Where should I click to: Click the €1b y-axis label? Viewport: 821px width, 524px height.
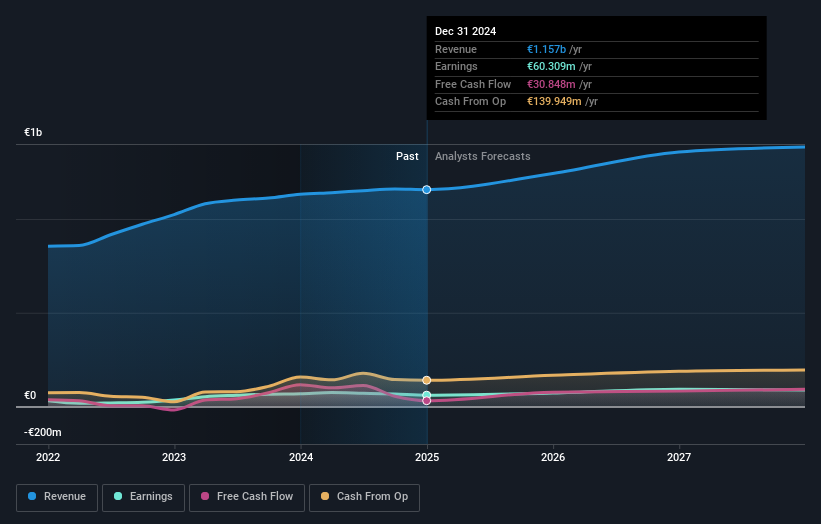click(x=33, y=132)
